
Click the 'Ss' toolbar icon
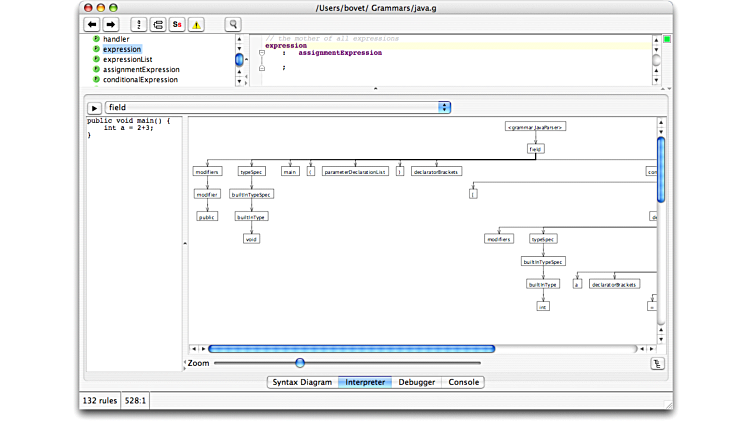pyautogui.click(x=176, y=24)
